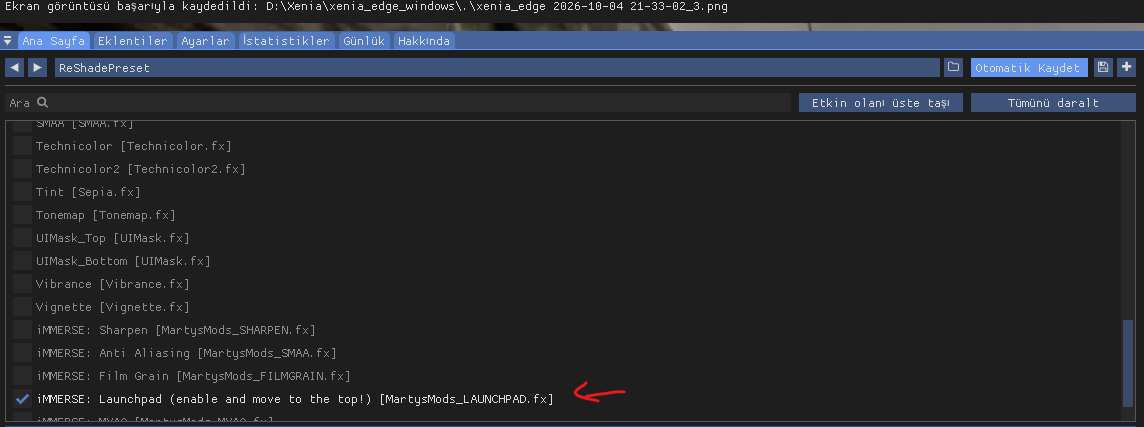Save preset with floppy disk icon
Image resolution: width=1144 pixels, height=427 pixels.
pos(1102,68)
